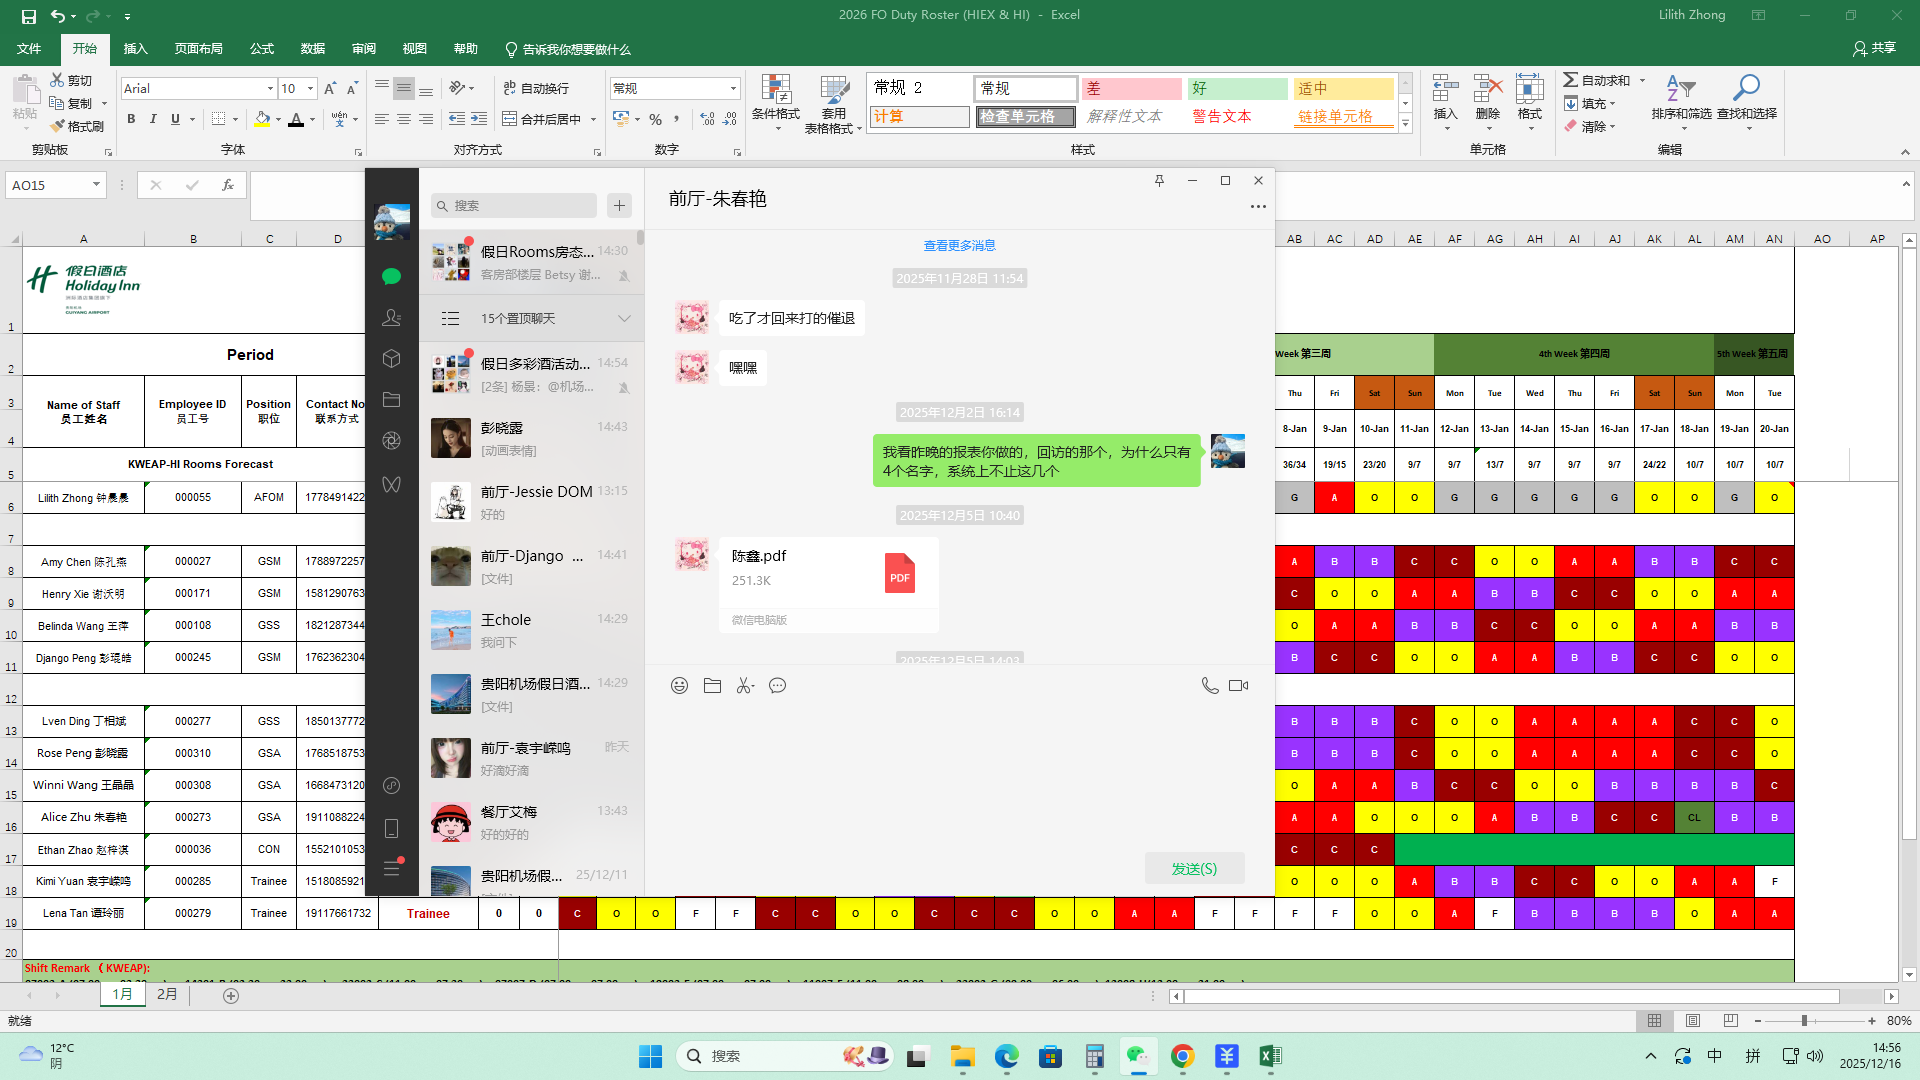Click the send file folder icon

(712, 686)
